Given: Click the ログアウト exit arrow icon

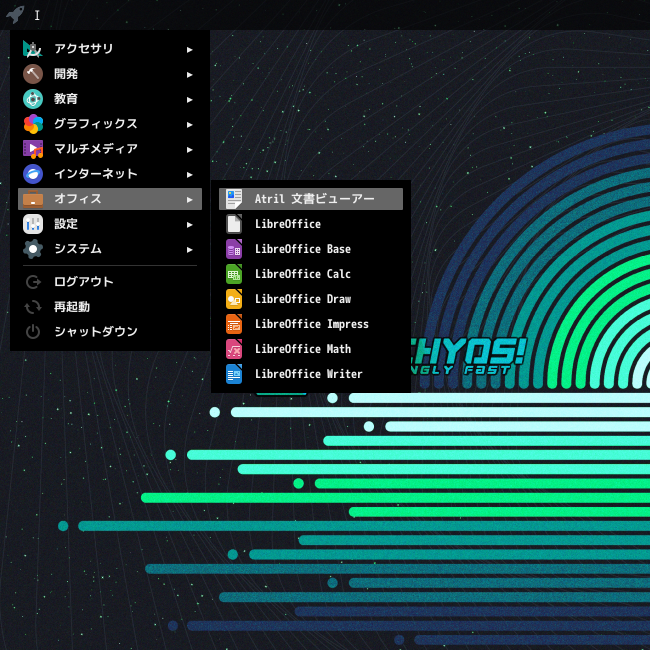Looking at the screenshot, I should 33,282.
